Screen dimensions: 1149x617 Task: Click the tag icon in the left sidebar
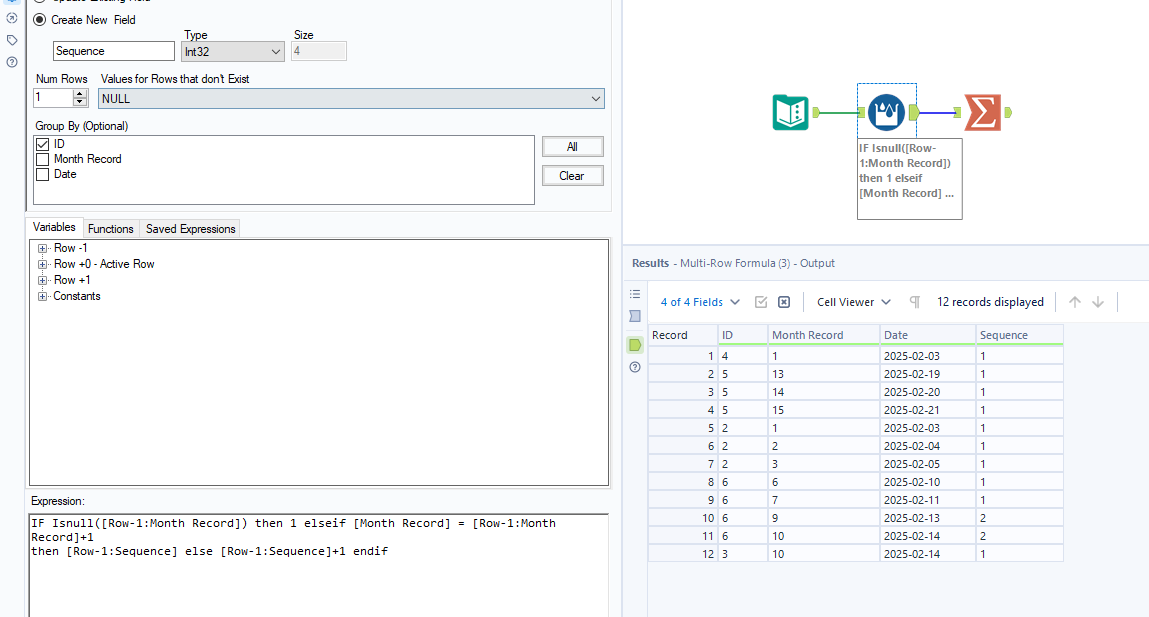tap(11, 40)
